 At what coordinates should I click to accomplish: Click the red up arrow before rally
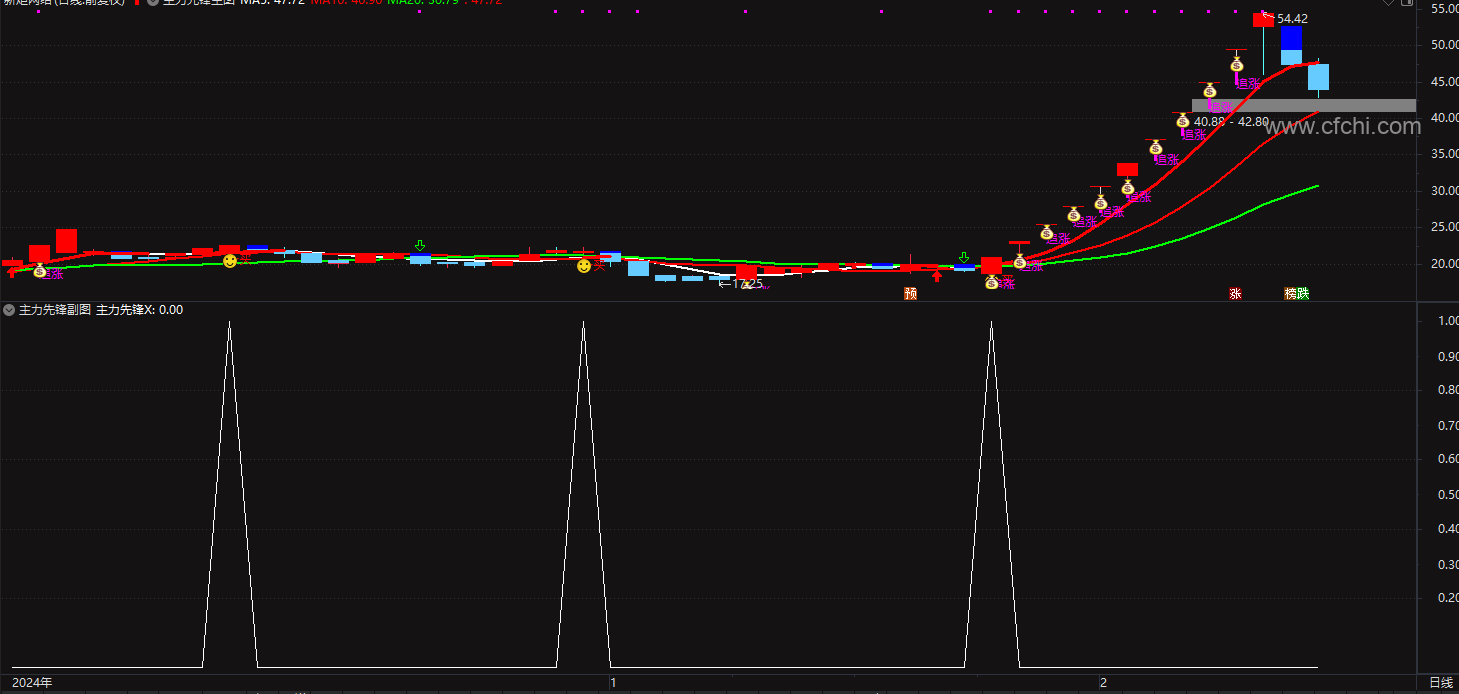pos(937,275)
